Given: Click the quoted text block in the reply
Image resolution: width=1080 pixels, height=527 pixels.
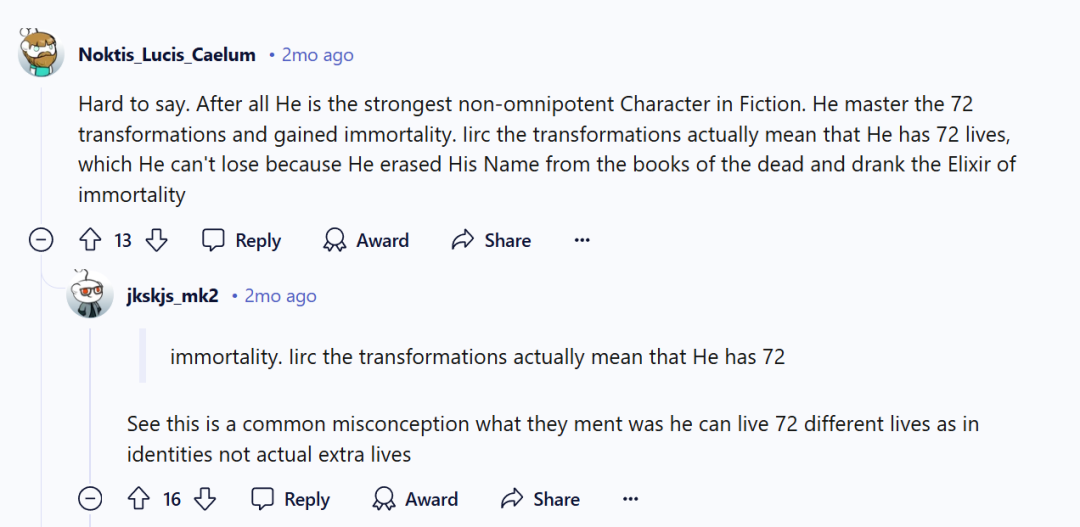Looking at the screenshot, I should click(477, 357).
